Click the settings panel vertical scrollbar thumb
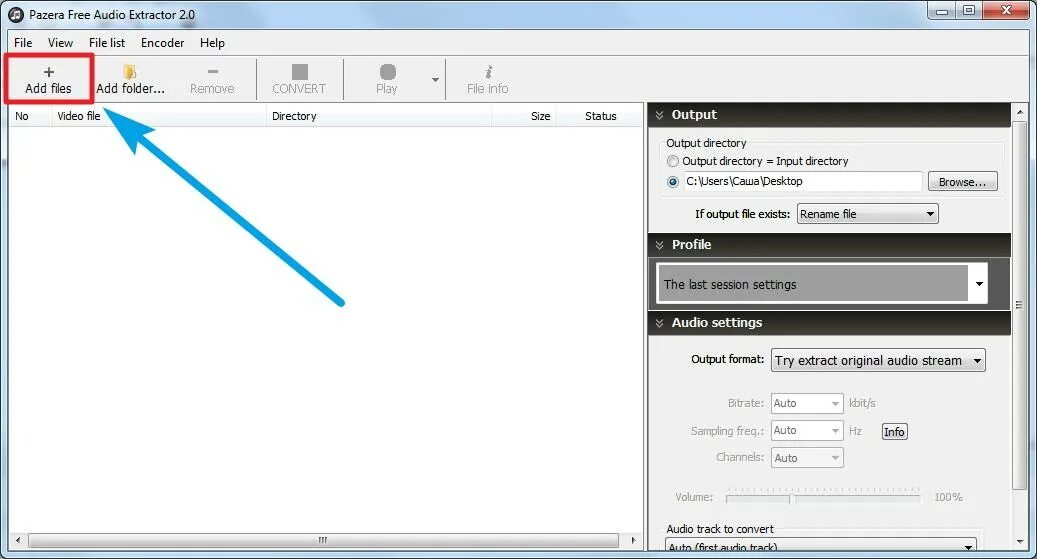The image size is (1037, 559). click(1019, 305)
